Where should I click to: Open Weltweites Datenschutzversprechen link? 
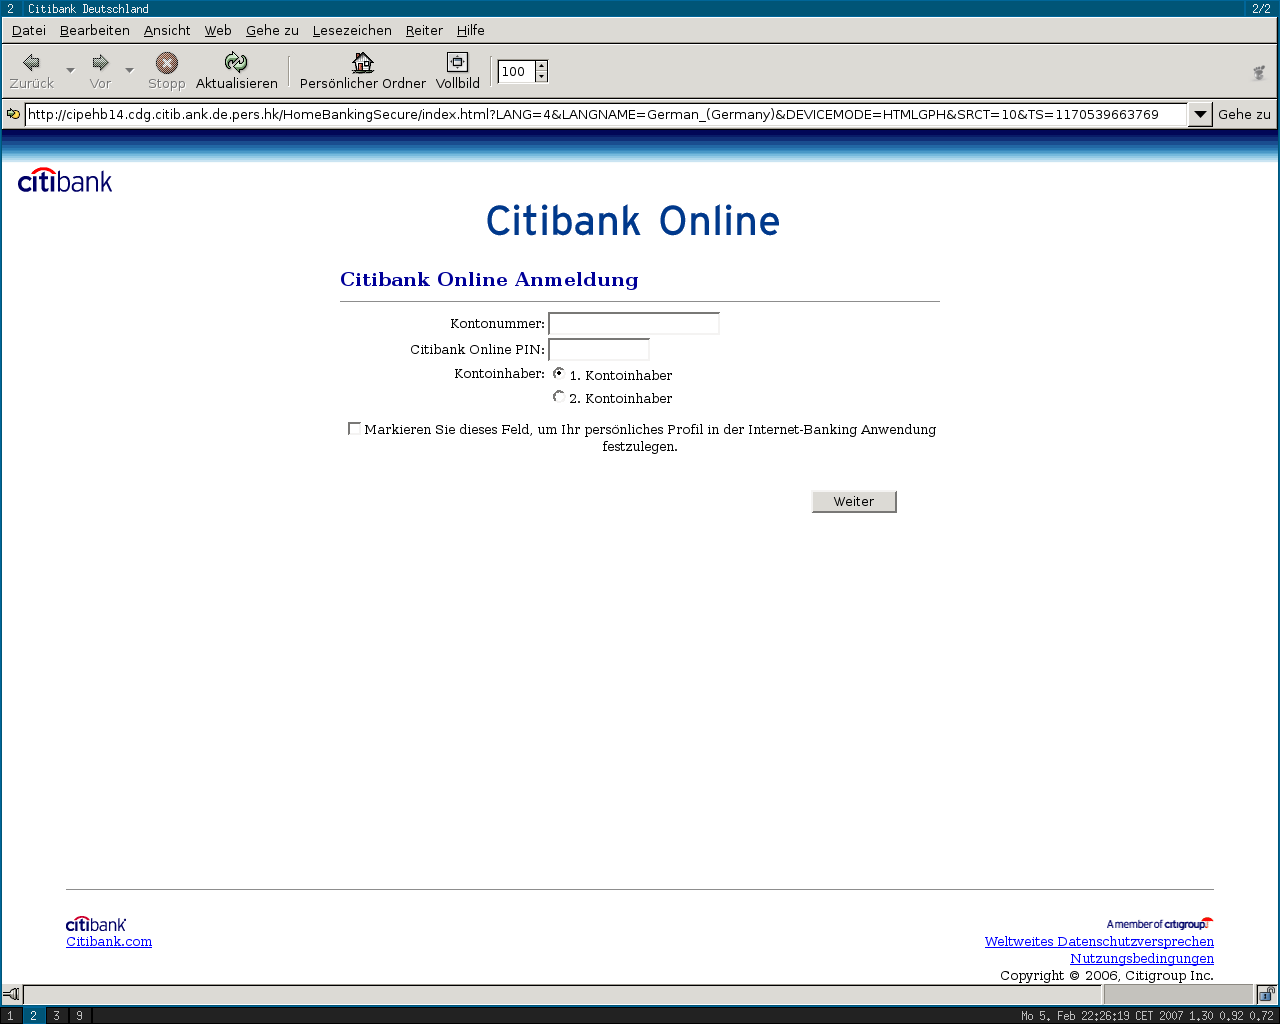point(1099,941)
